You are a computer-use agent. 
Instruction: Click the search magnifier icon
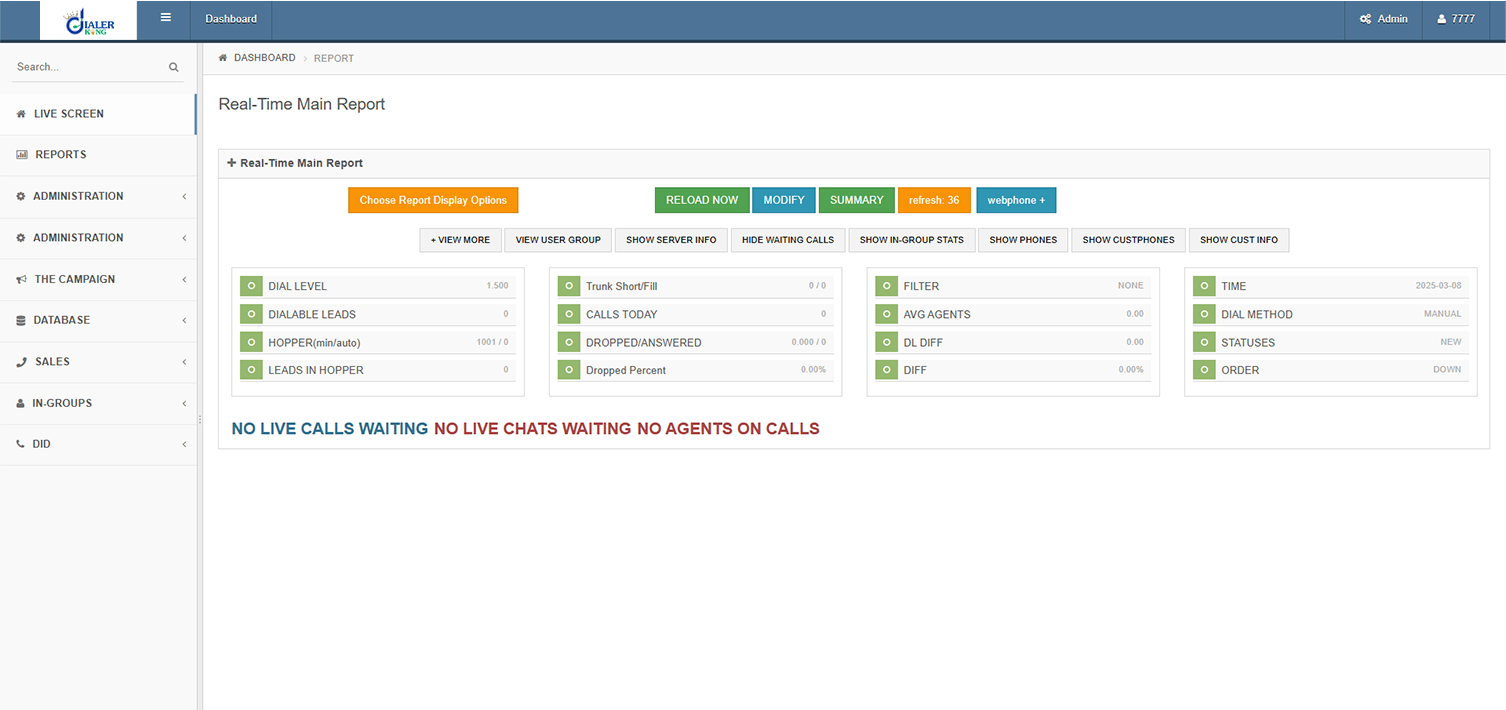tap(174, 67)
